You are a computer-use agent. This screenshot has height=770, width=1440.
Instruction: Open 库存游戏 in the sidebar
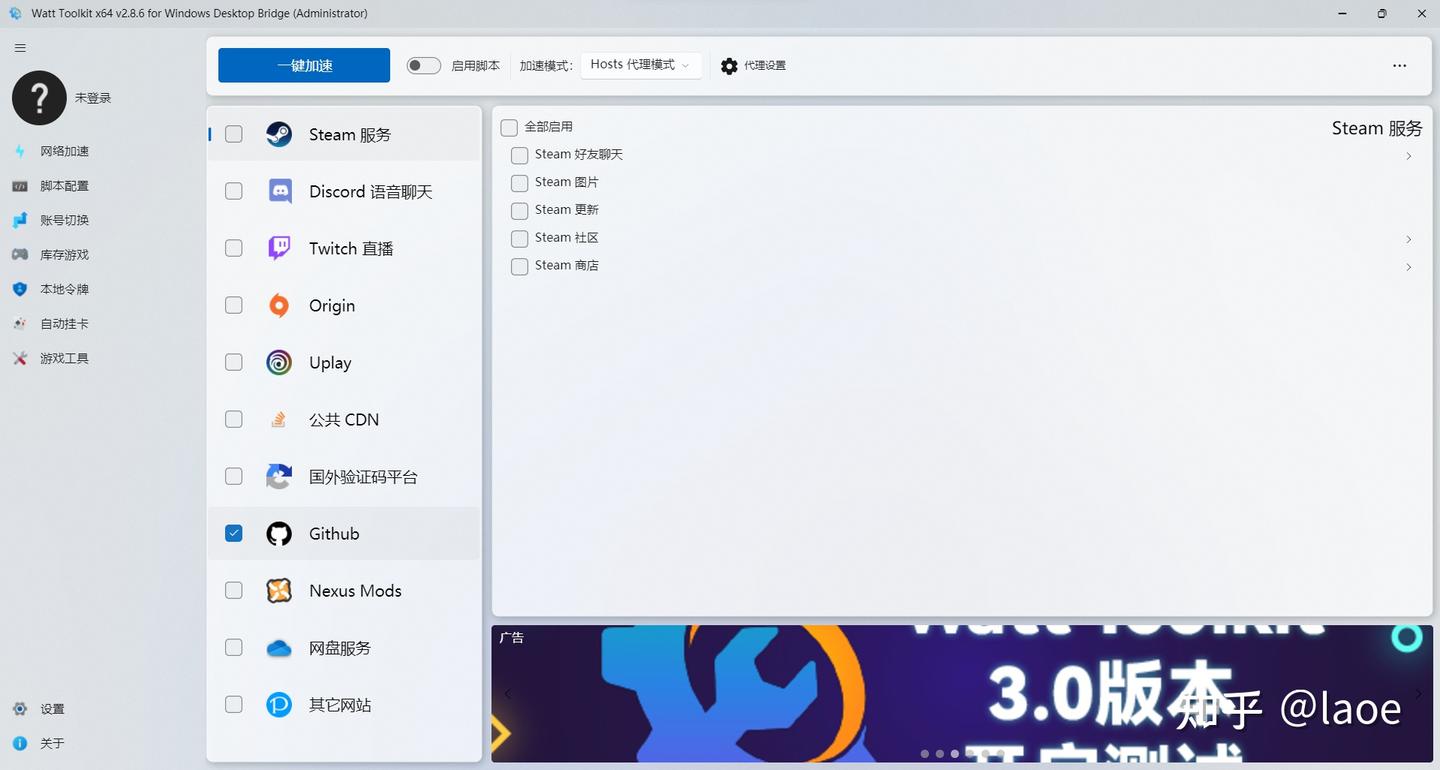[x=64, y=254]
